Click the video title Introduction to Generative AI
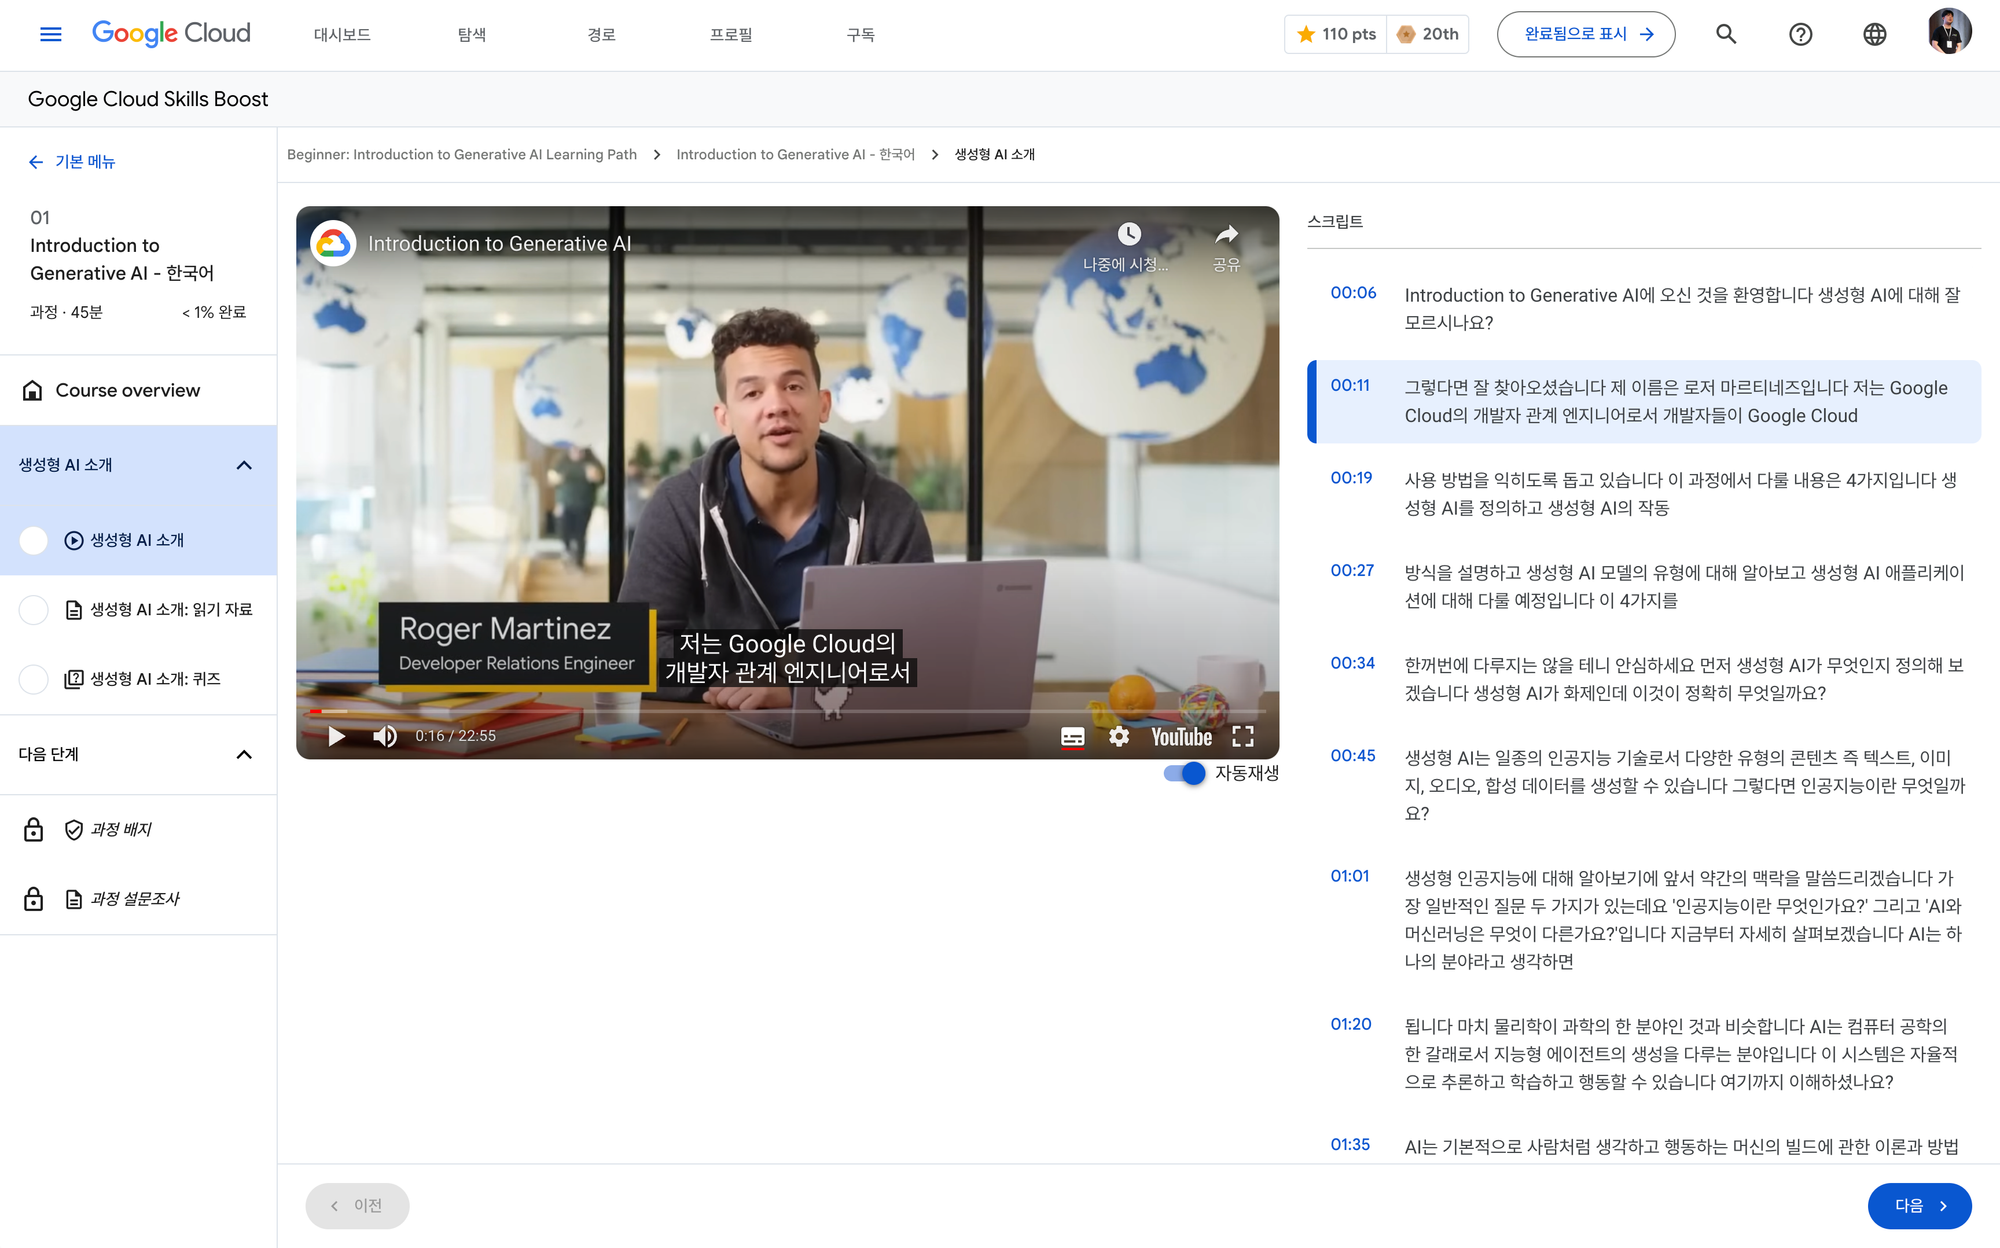This screenshot has height=1248, width=2000. pos(499,243)
